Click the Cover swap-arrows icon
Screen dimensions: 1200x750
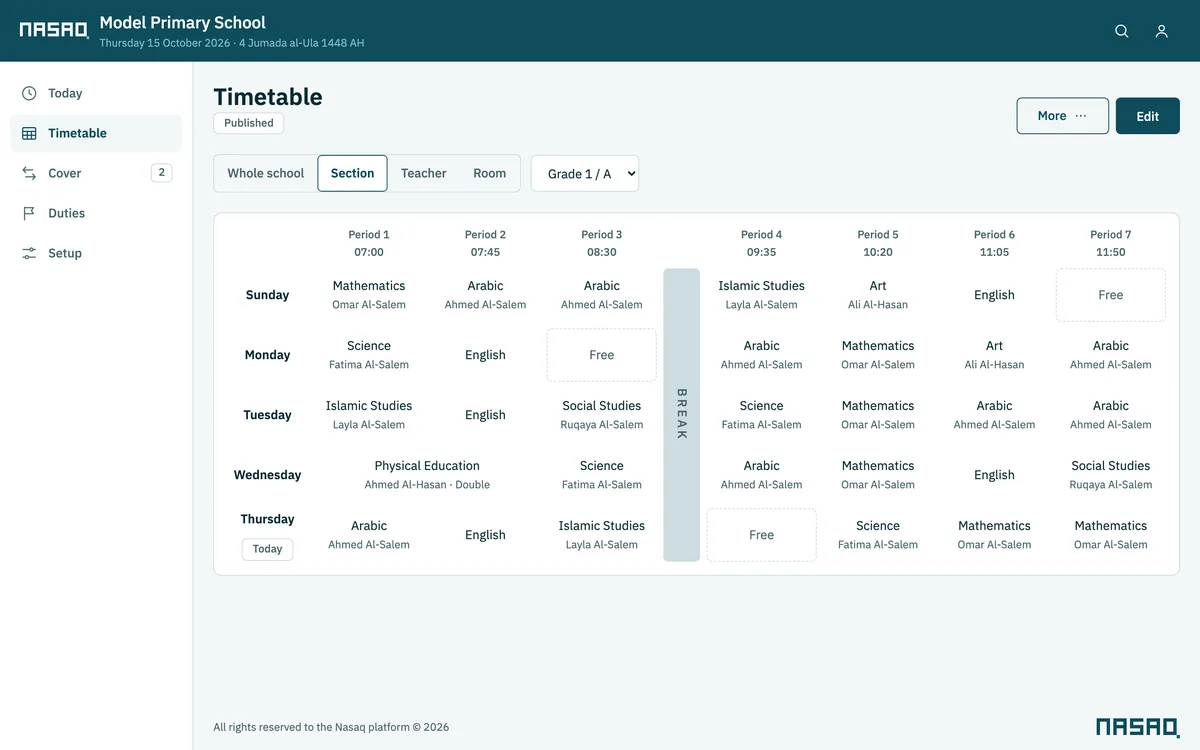(x=29, y=173)
